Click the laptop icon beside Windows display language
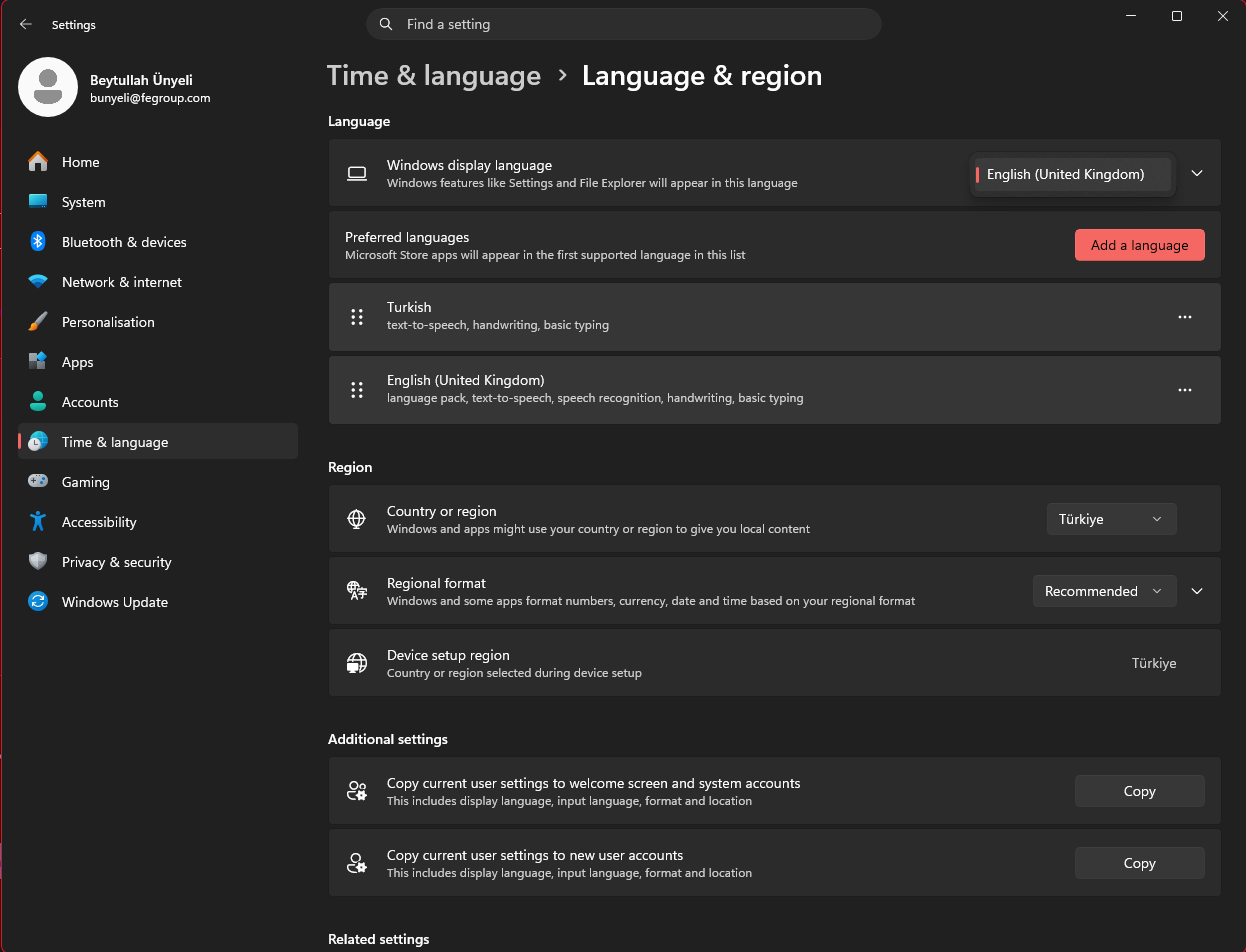 pyautogui.click(x=357, y=174)
